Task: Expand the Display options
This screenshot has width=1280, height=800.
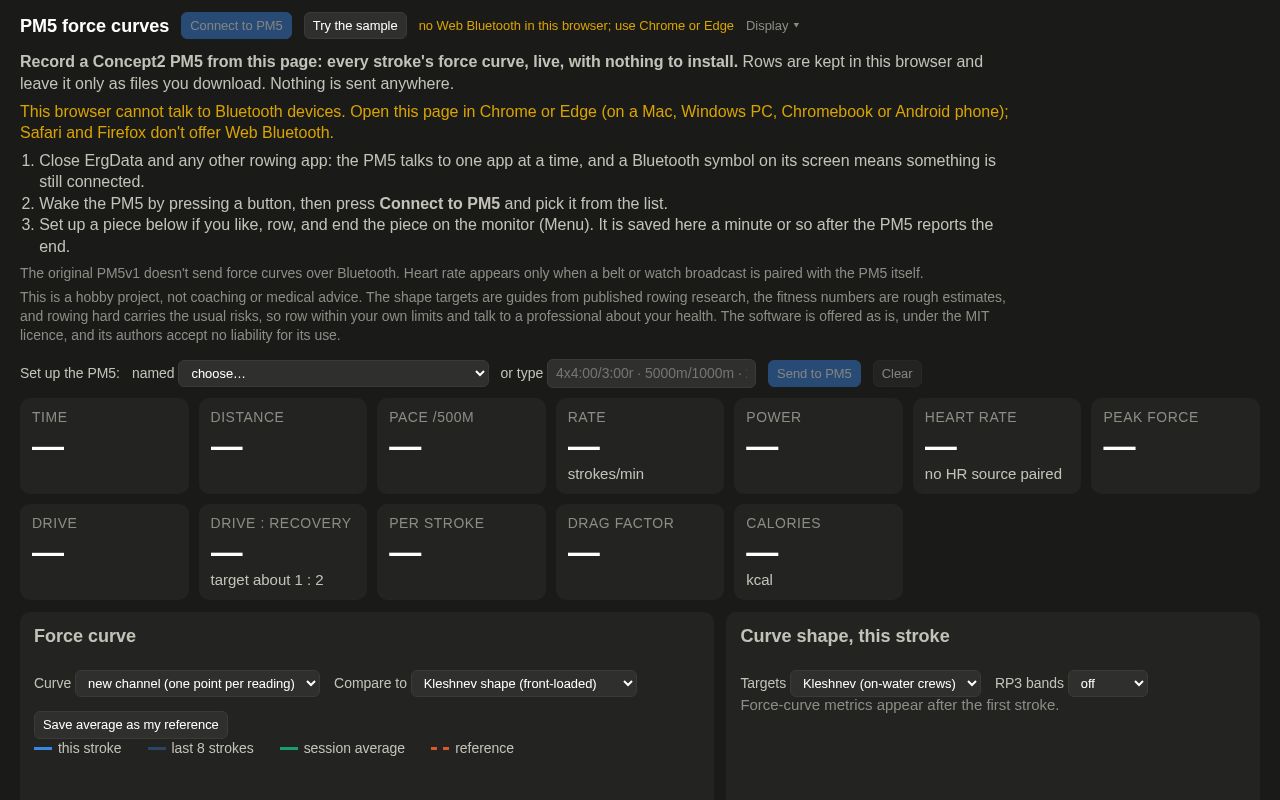Action: tap(772, 25)
